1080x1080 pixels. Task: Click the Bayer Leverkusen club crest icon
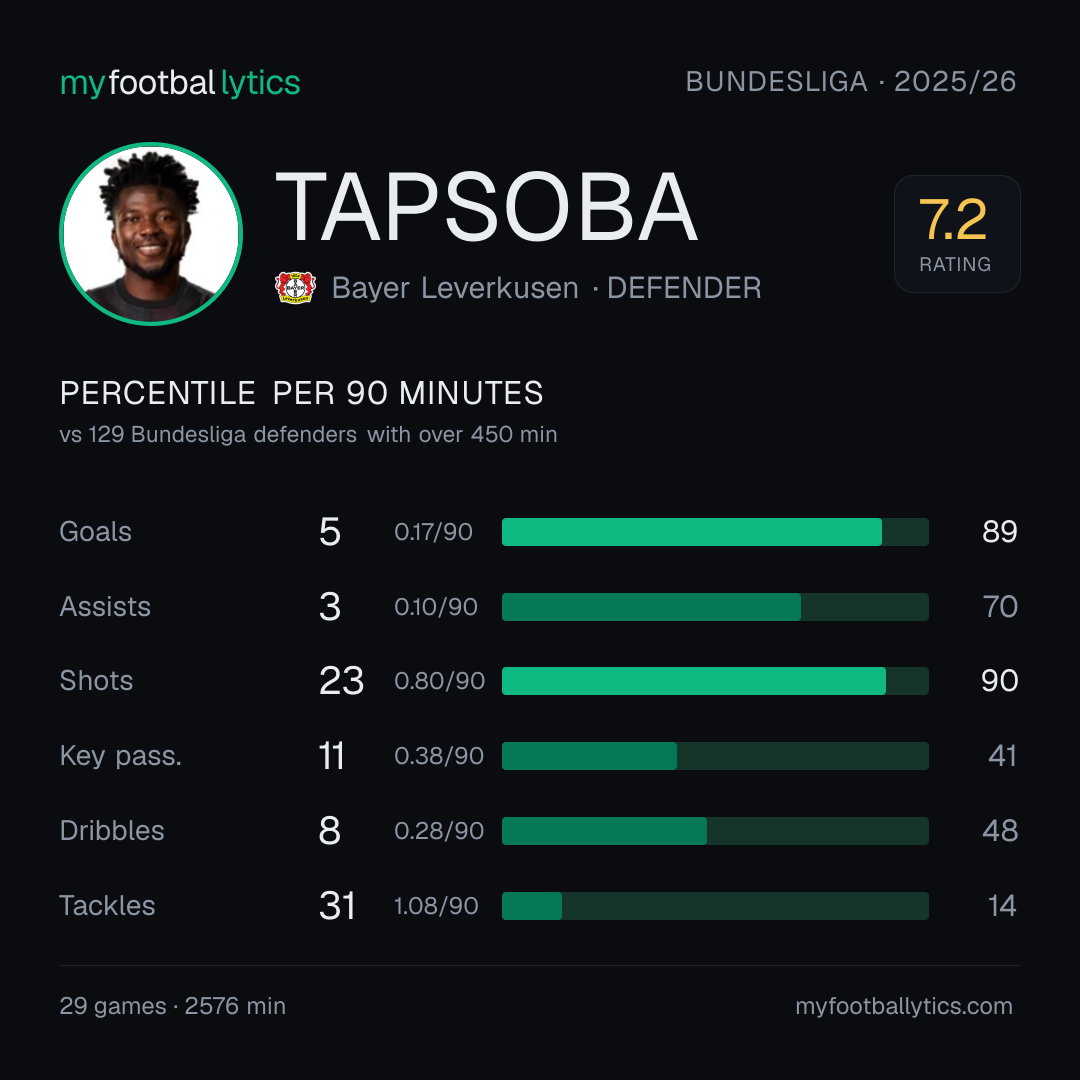tap(295, 287)
